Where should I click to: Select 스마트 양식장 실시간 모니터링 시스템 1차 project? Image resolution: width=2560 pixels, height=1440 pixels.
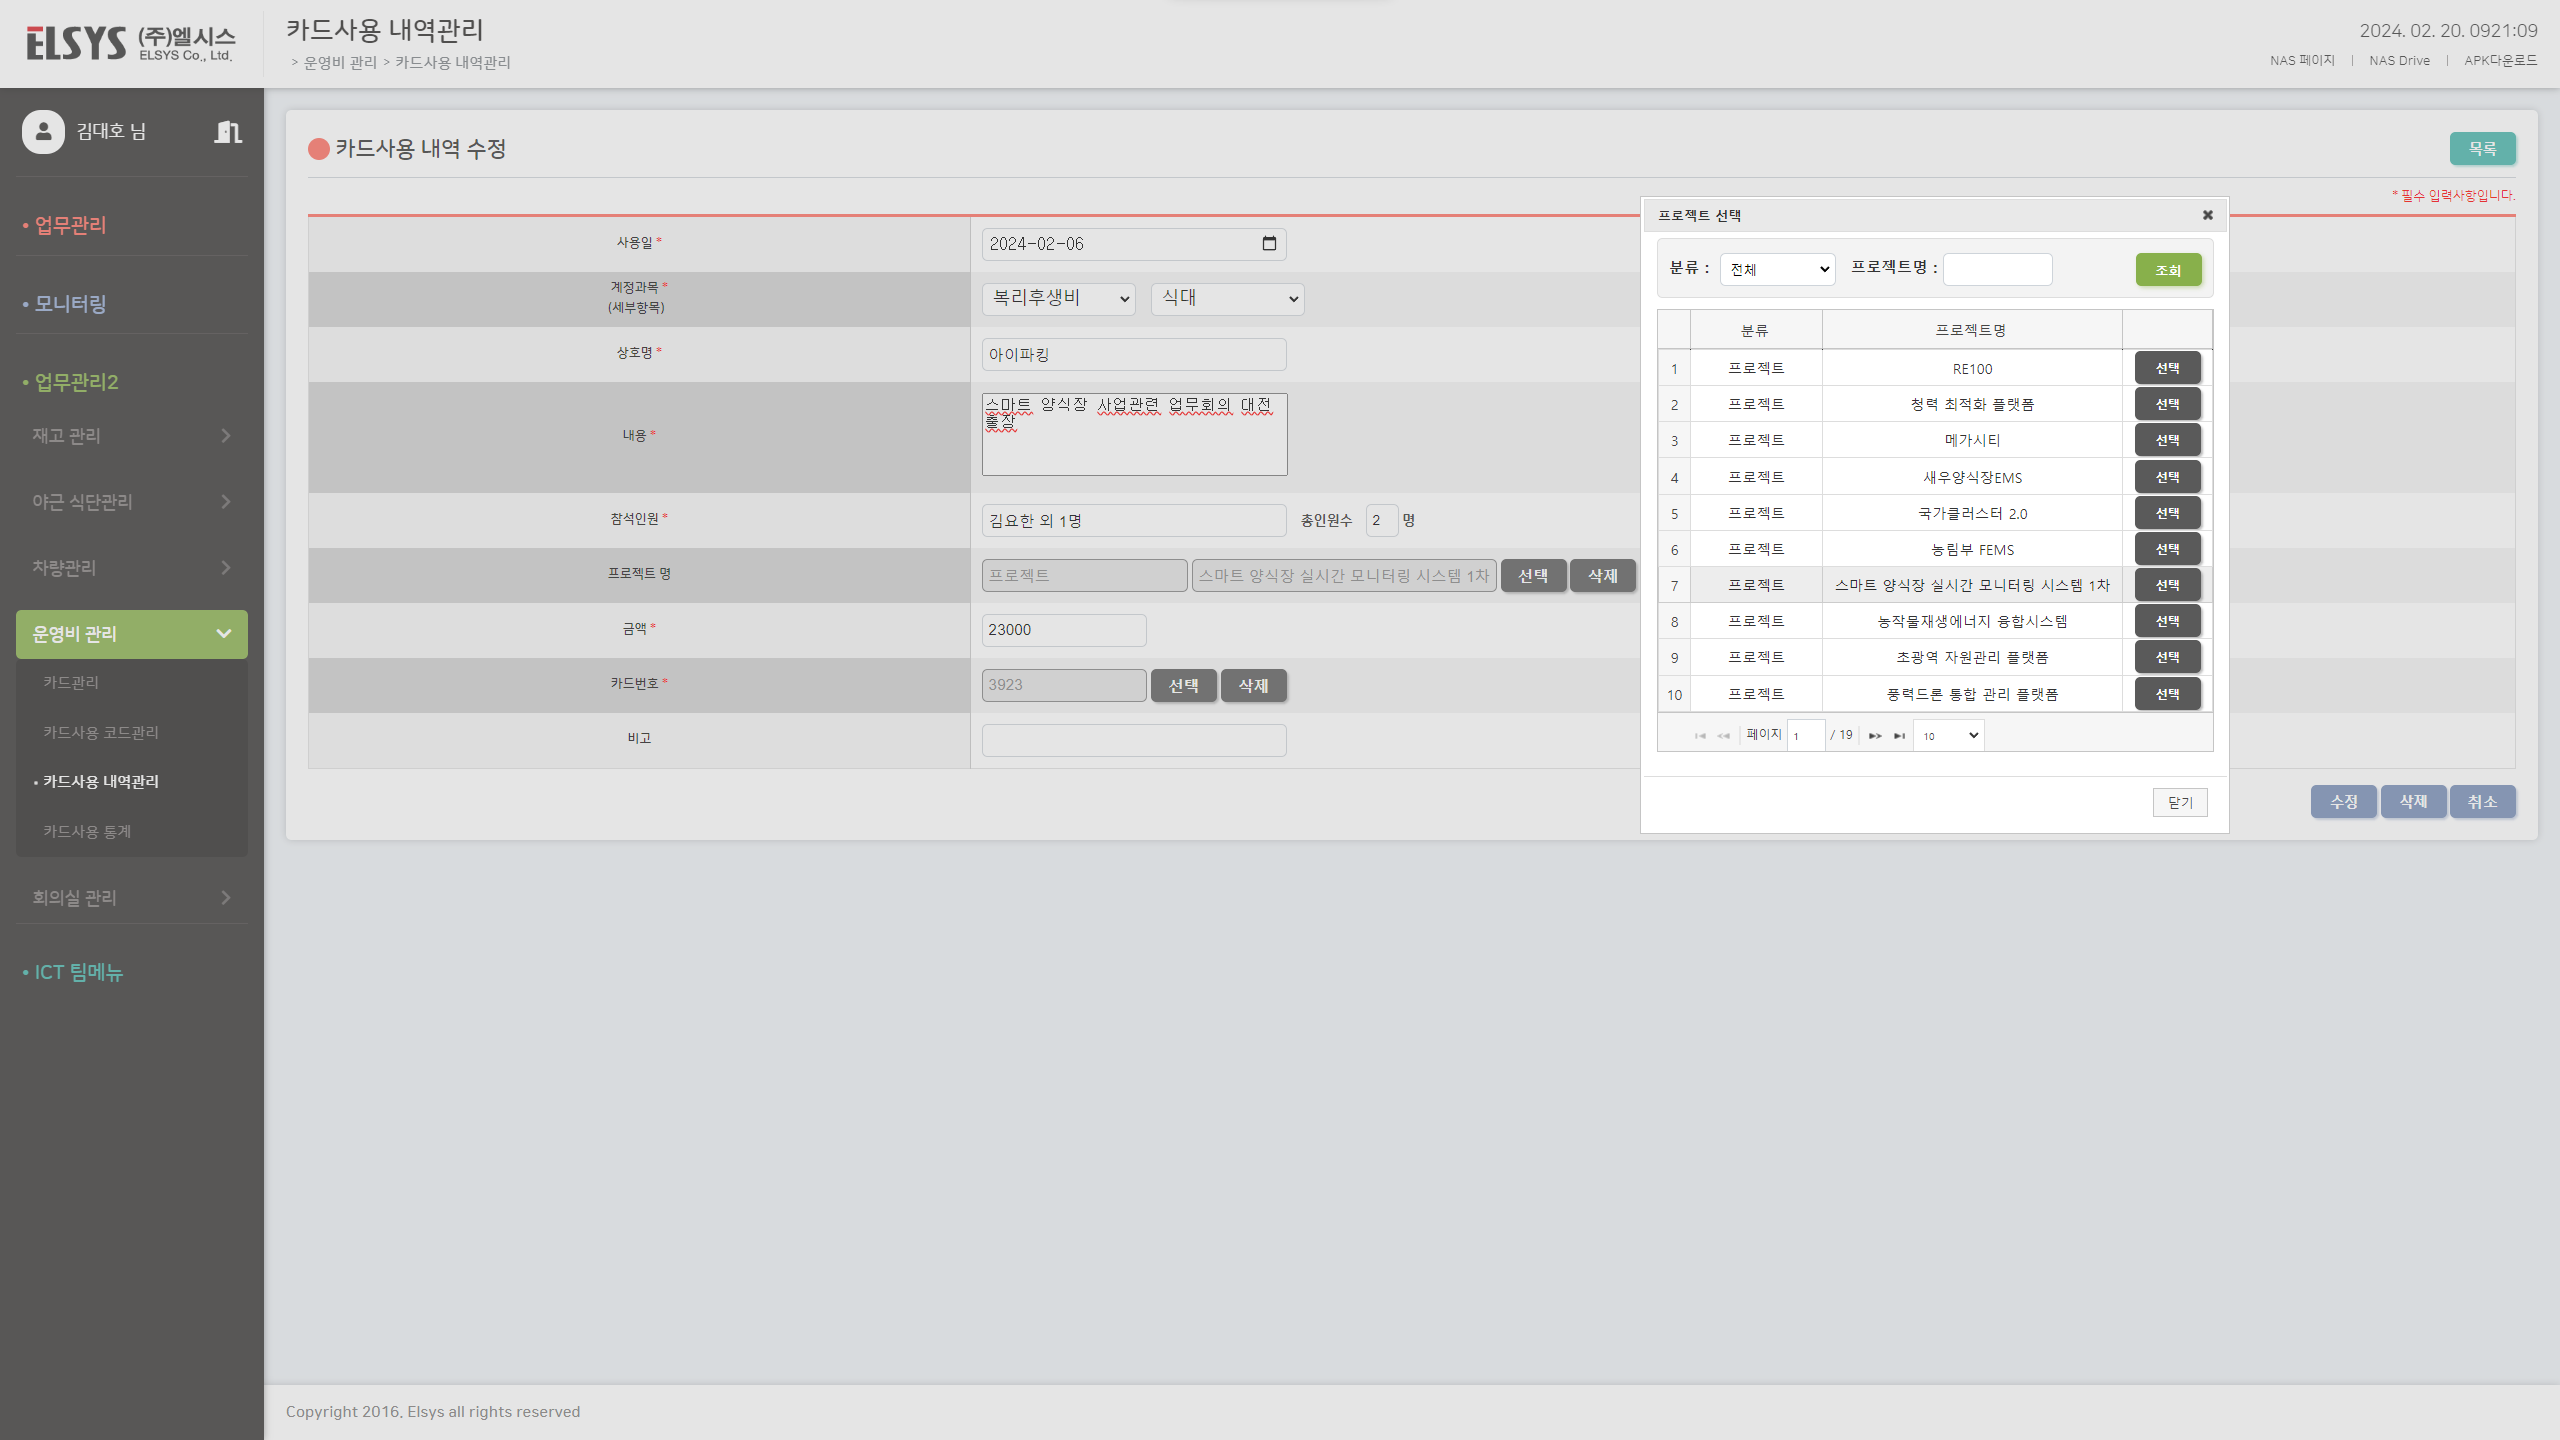2167,585
